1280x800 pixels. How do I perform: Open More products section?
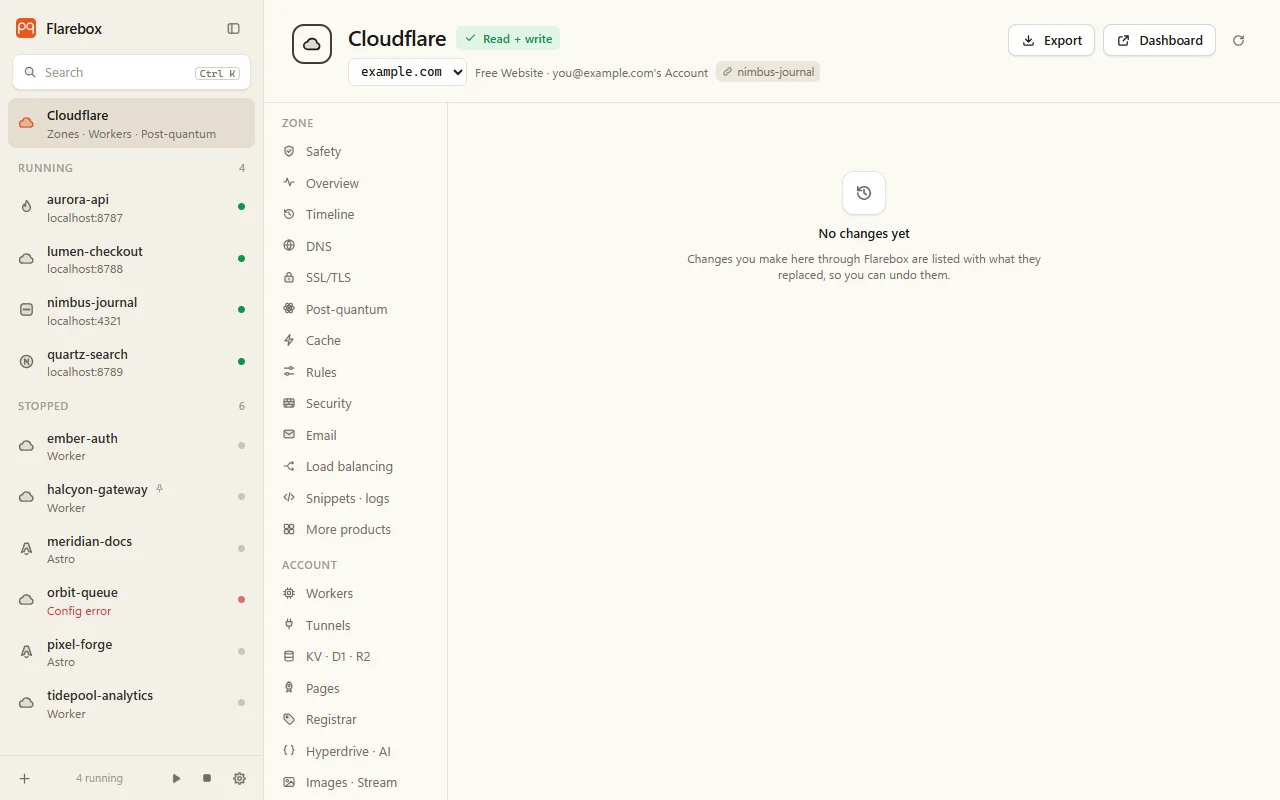[355, 529]
